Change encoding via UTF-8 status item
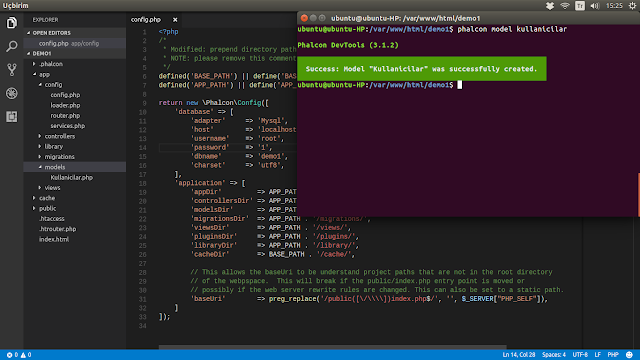This screenshot has width=640, height=360. pos(580,355)
